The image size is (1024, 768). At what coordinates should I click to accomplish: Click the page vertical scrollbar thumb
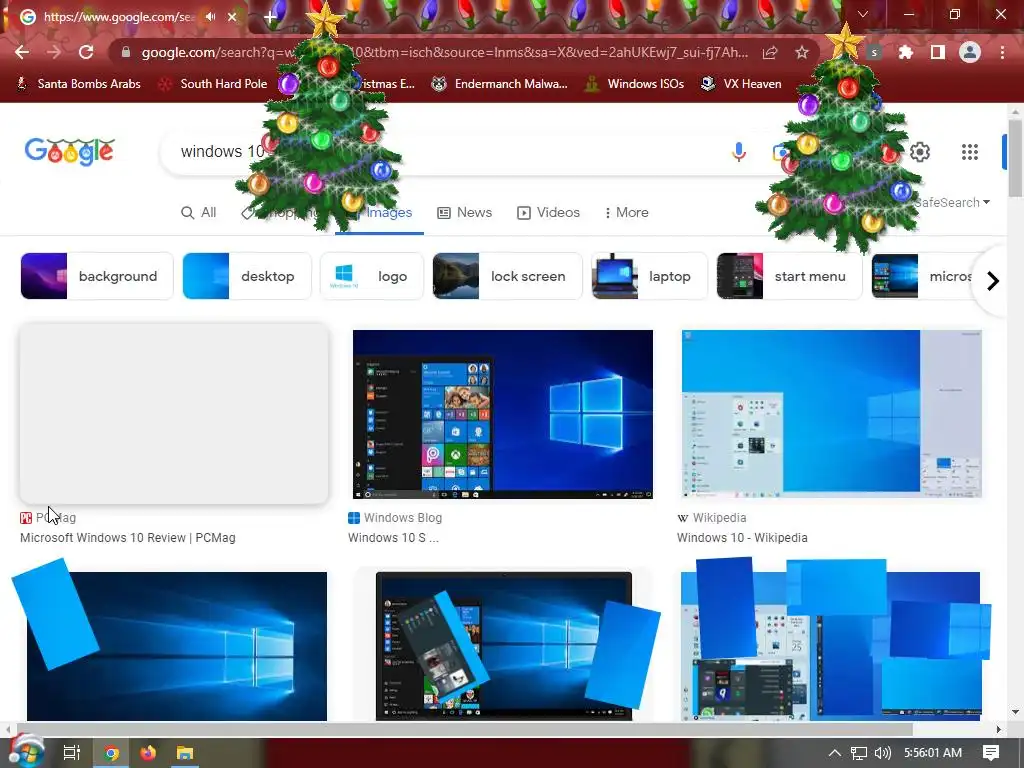[1015, 158]
